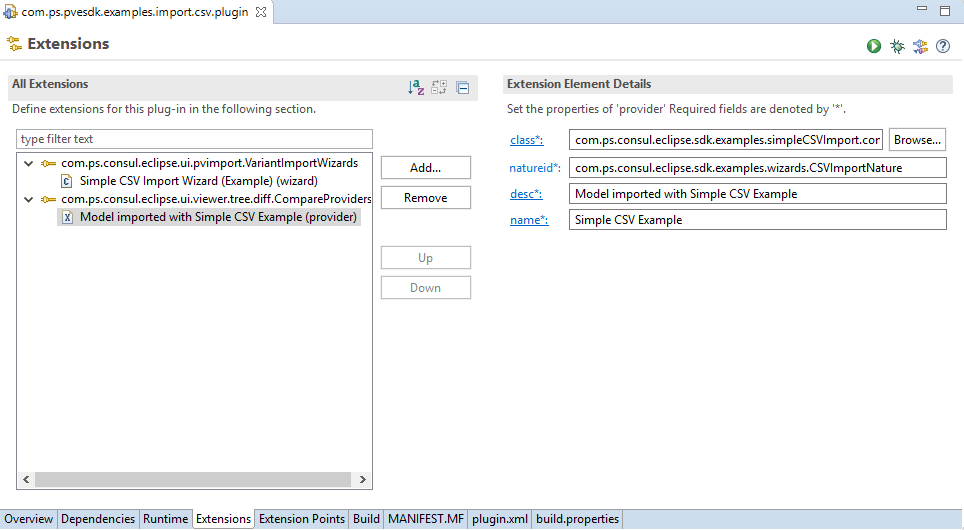Click the type filter text box
964x530 pixels.
194,139
